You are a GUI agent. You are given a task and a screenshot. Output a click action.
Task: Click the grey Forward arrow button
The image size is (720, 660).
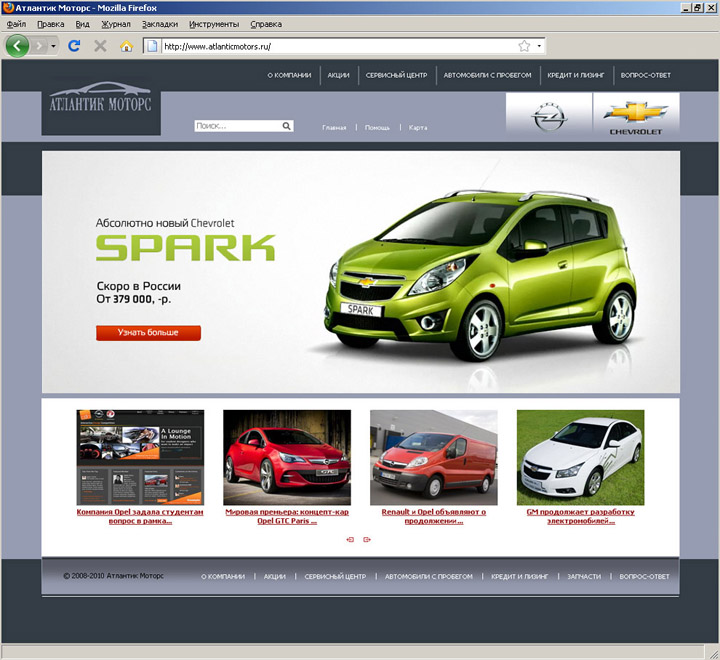coord(39,46)
